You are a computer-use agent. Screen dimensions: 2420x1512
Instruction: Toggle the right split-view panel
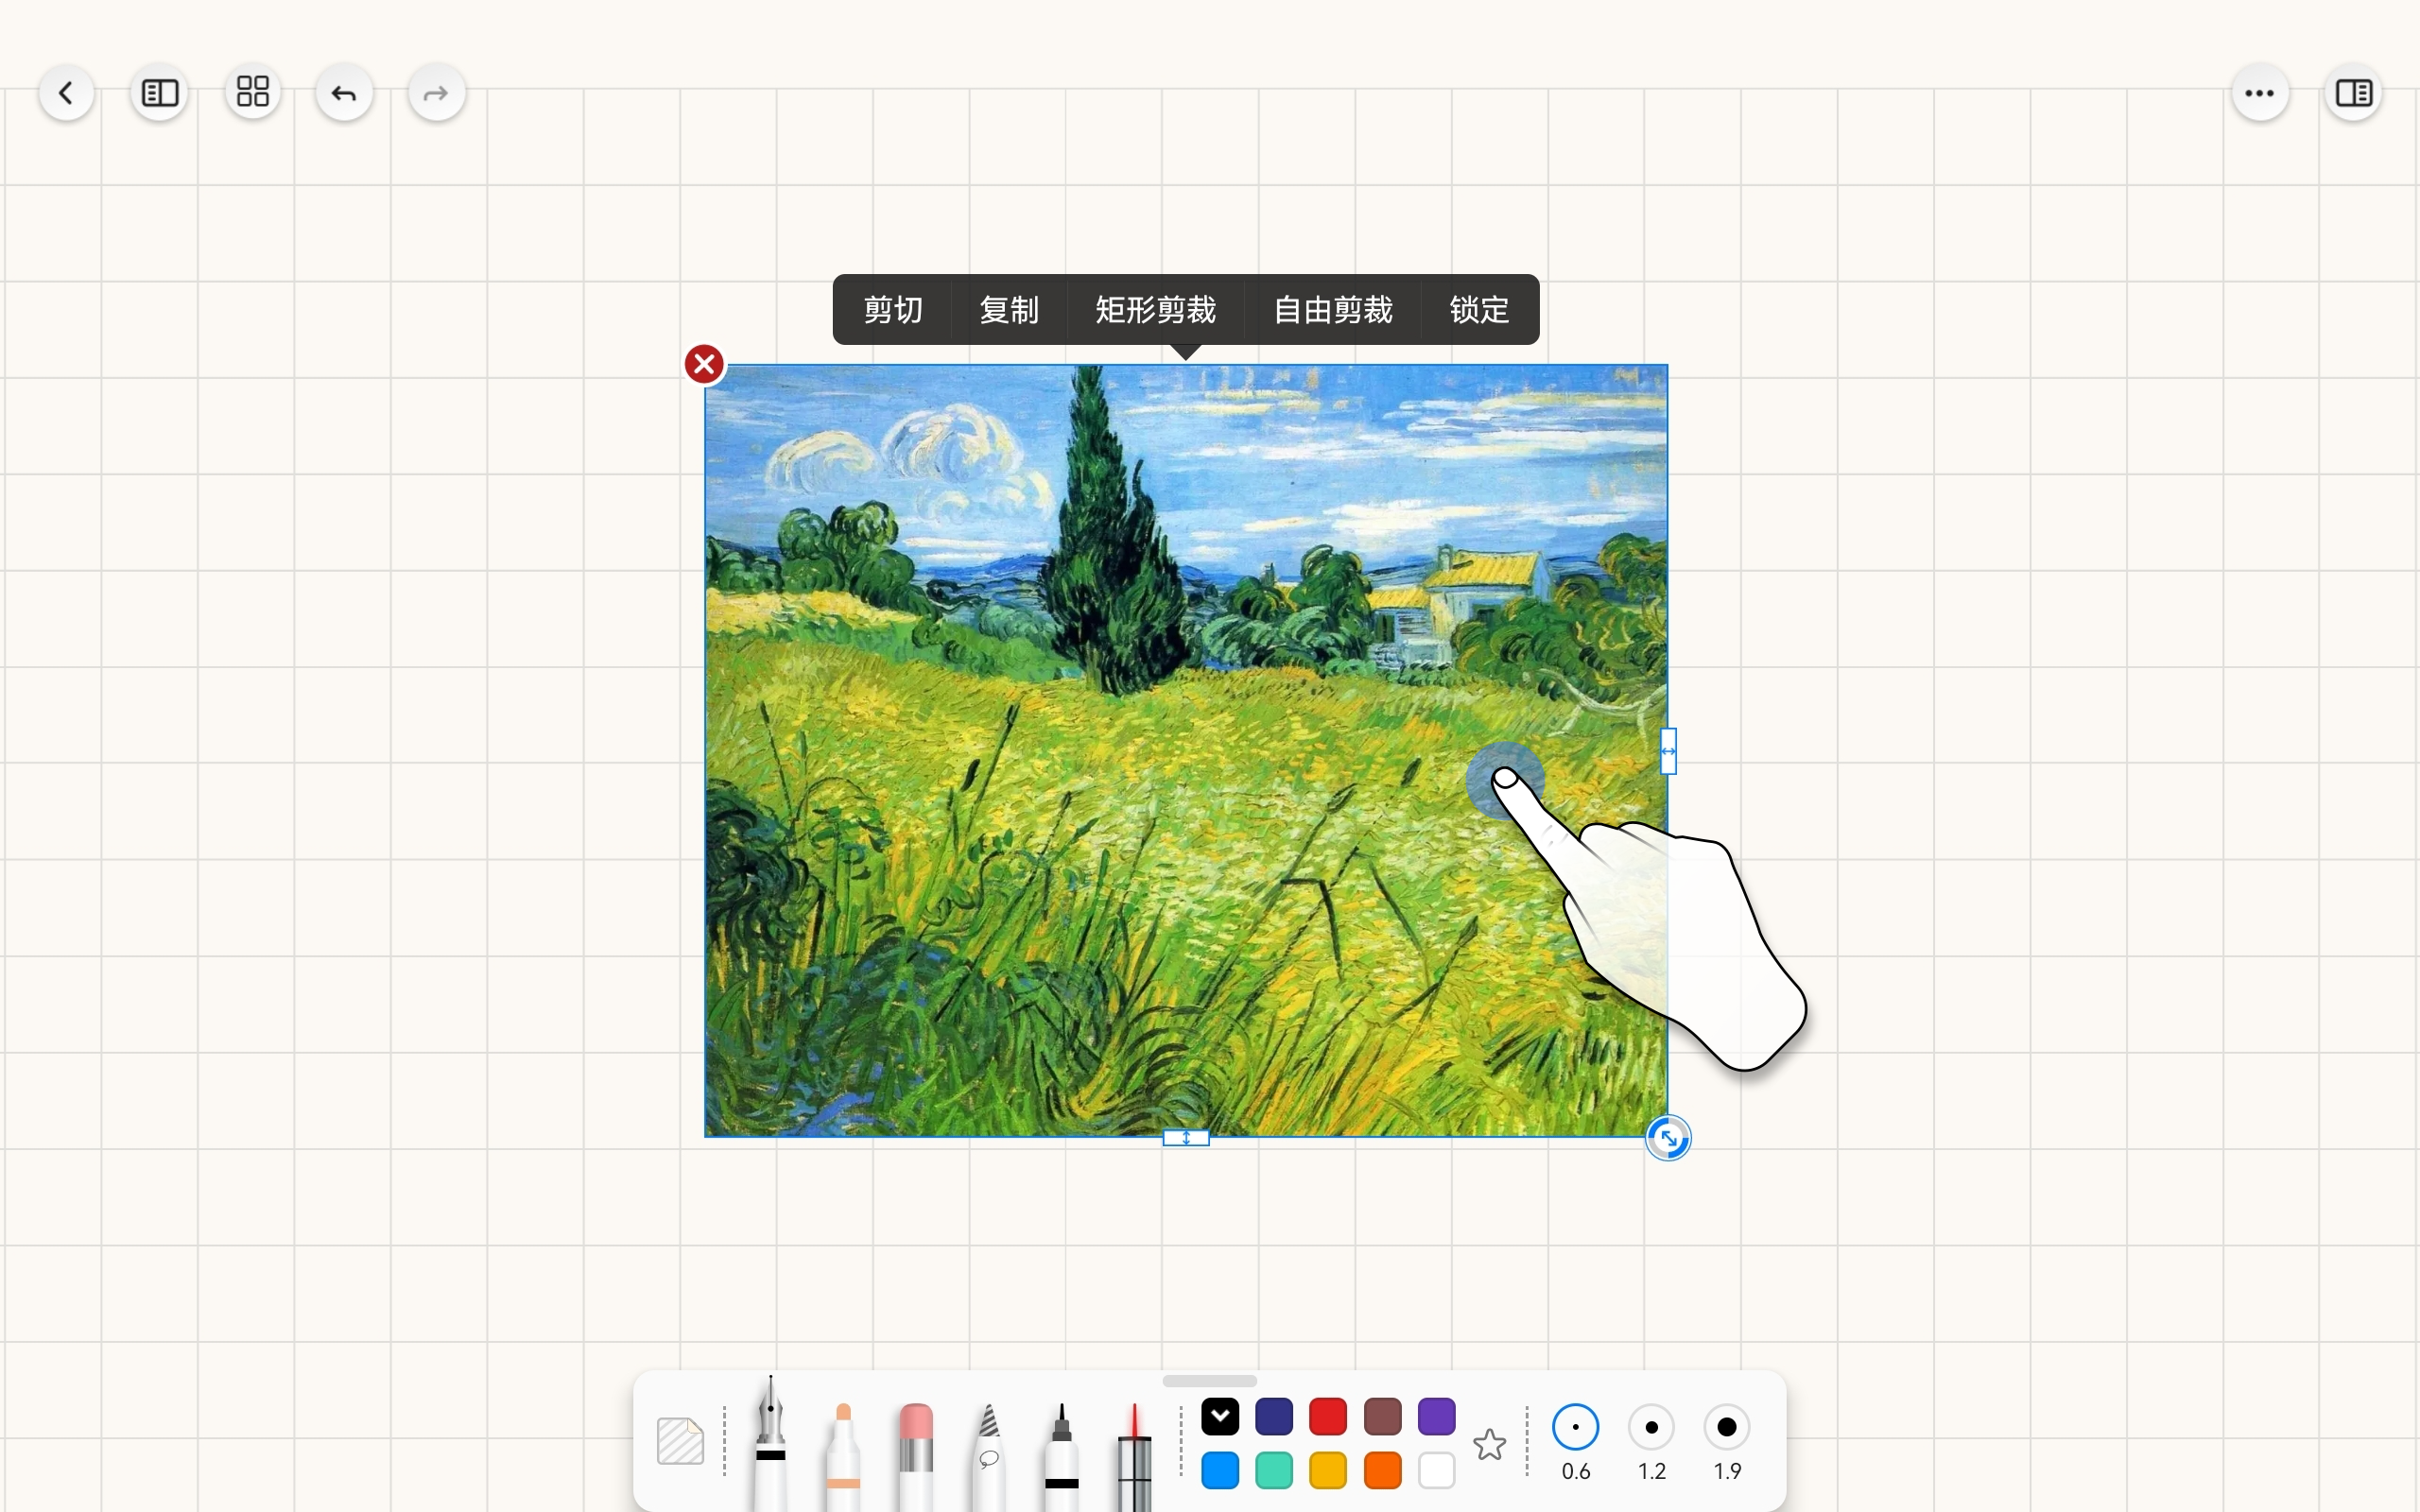(2354, 93)
